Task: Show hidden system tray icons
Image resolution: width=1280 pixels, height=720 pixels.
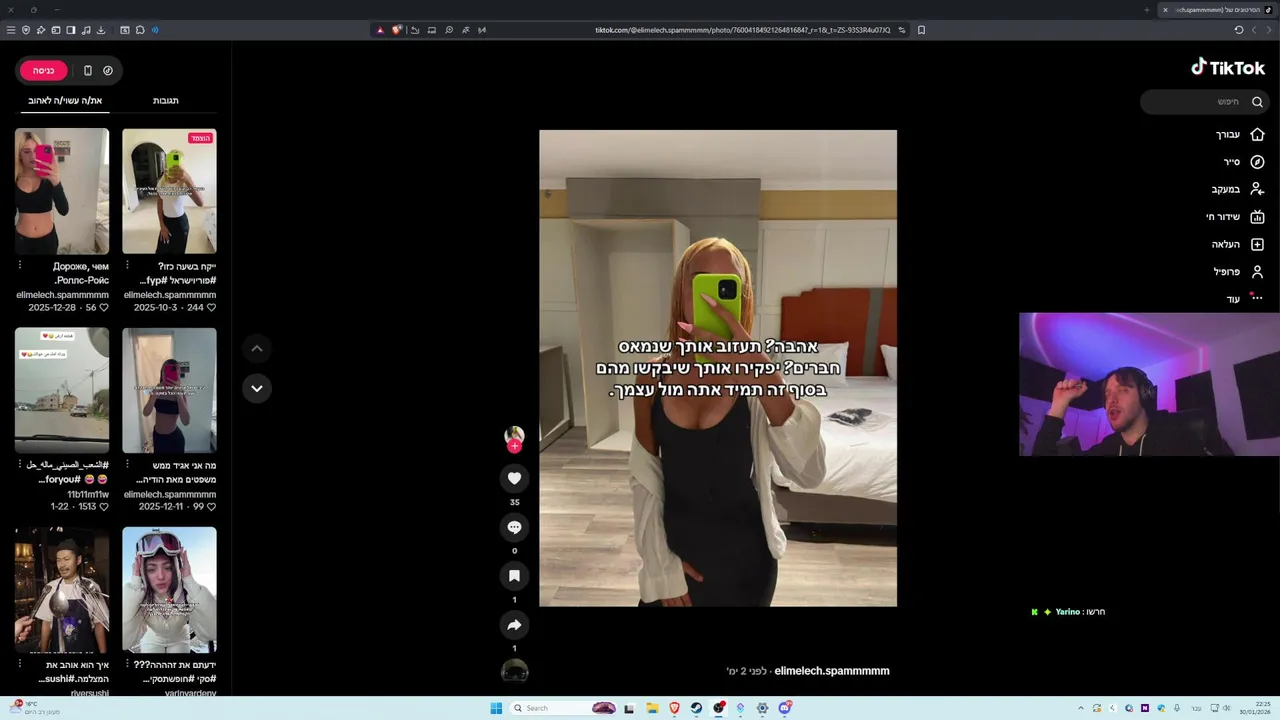Action: pos(1080,708)
